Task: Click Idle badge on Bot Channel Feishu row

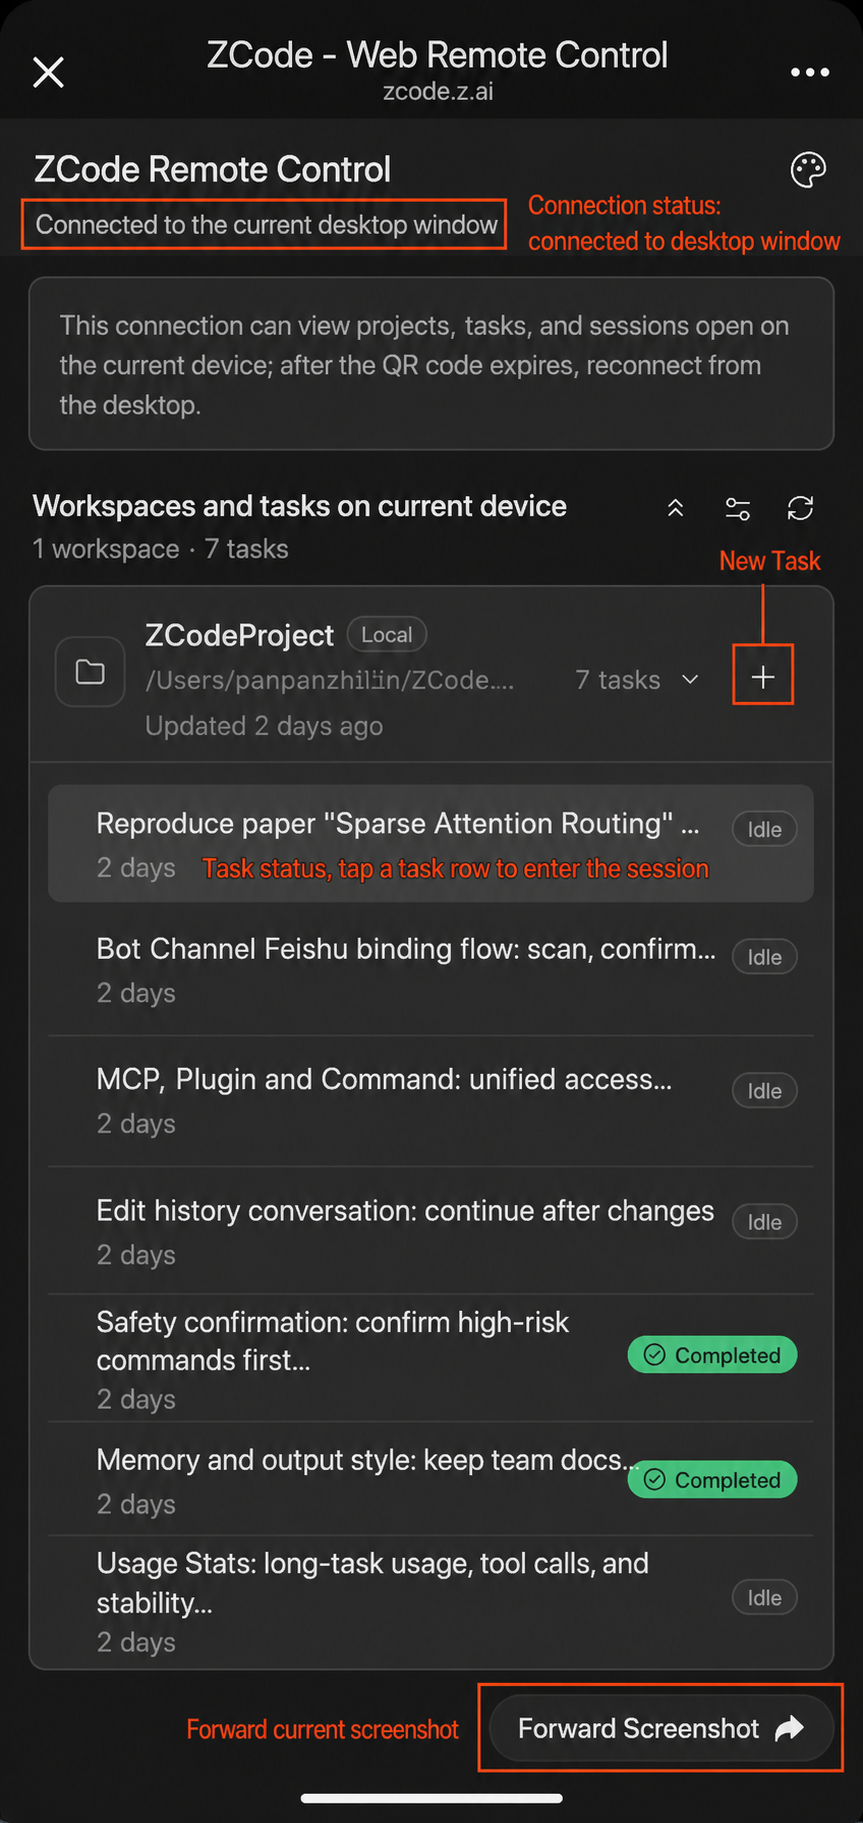Action: tap(764, 957)
